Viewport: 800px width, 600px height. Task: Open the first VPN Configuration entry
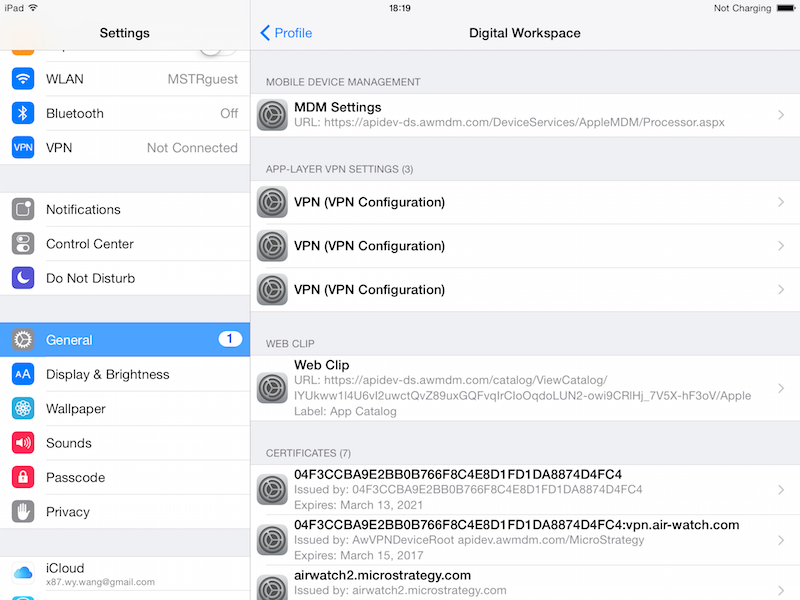[525, 203]
